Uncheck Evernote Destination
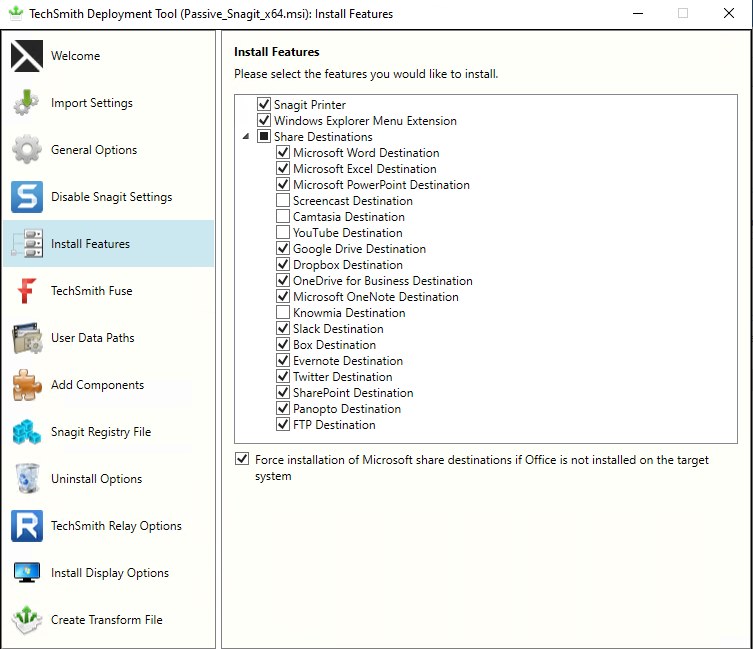 (x=283, y=360)
